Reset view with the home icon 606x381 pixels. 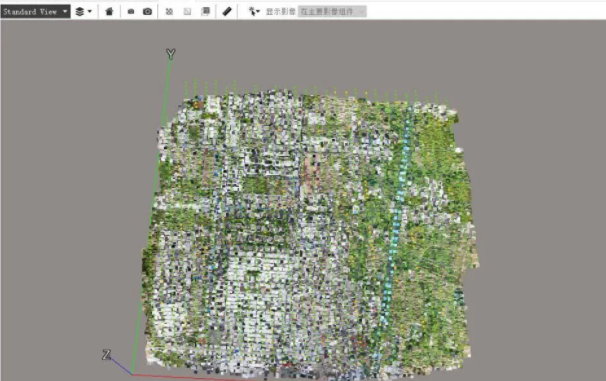click(109, 12)
